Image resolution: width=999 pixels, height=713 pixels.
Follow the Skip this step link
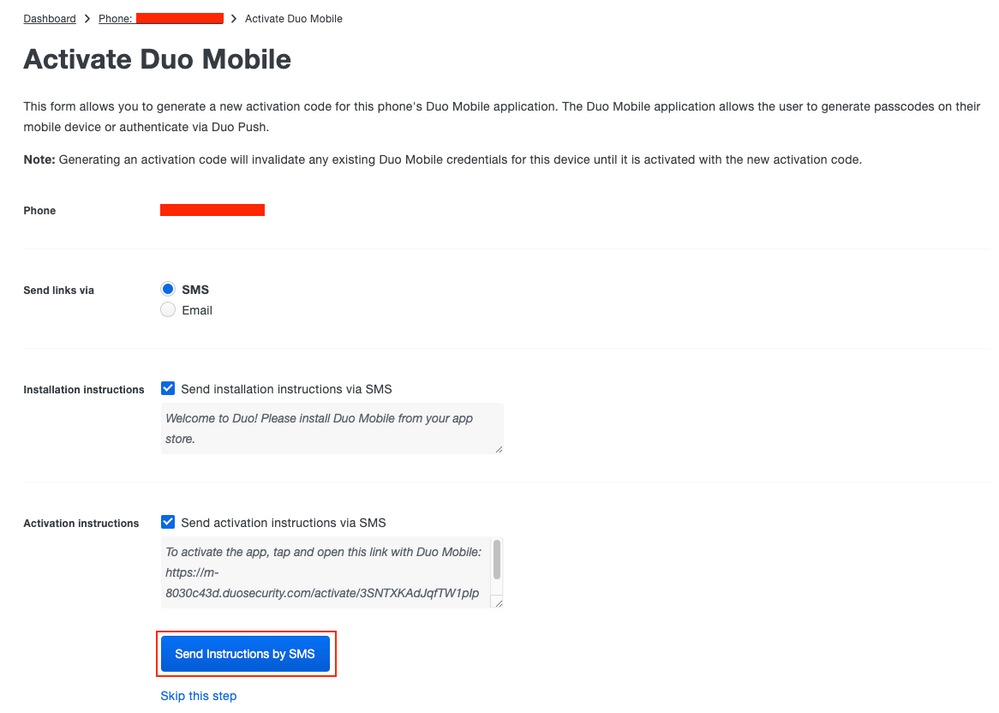(x=198, y=695)
